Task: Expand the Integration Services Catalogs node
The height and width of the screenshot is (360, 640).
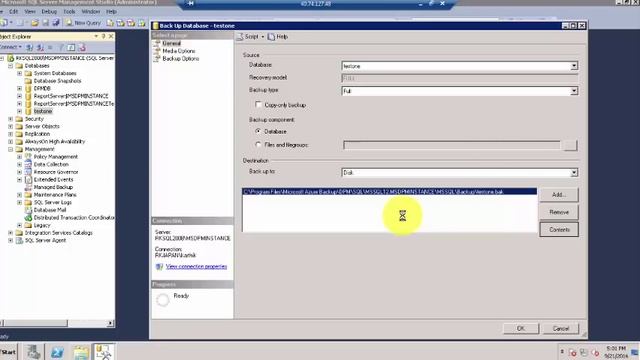Action: [x=11, y=233]
